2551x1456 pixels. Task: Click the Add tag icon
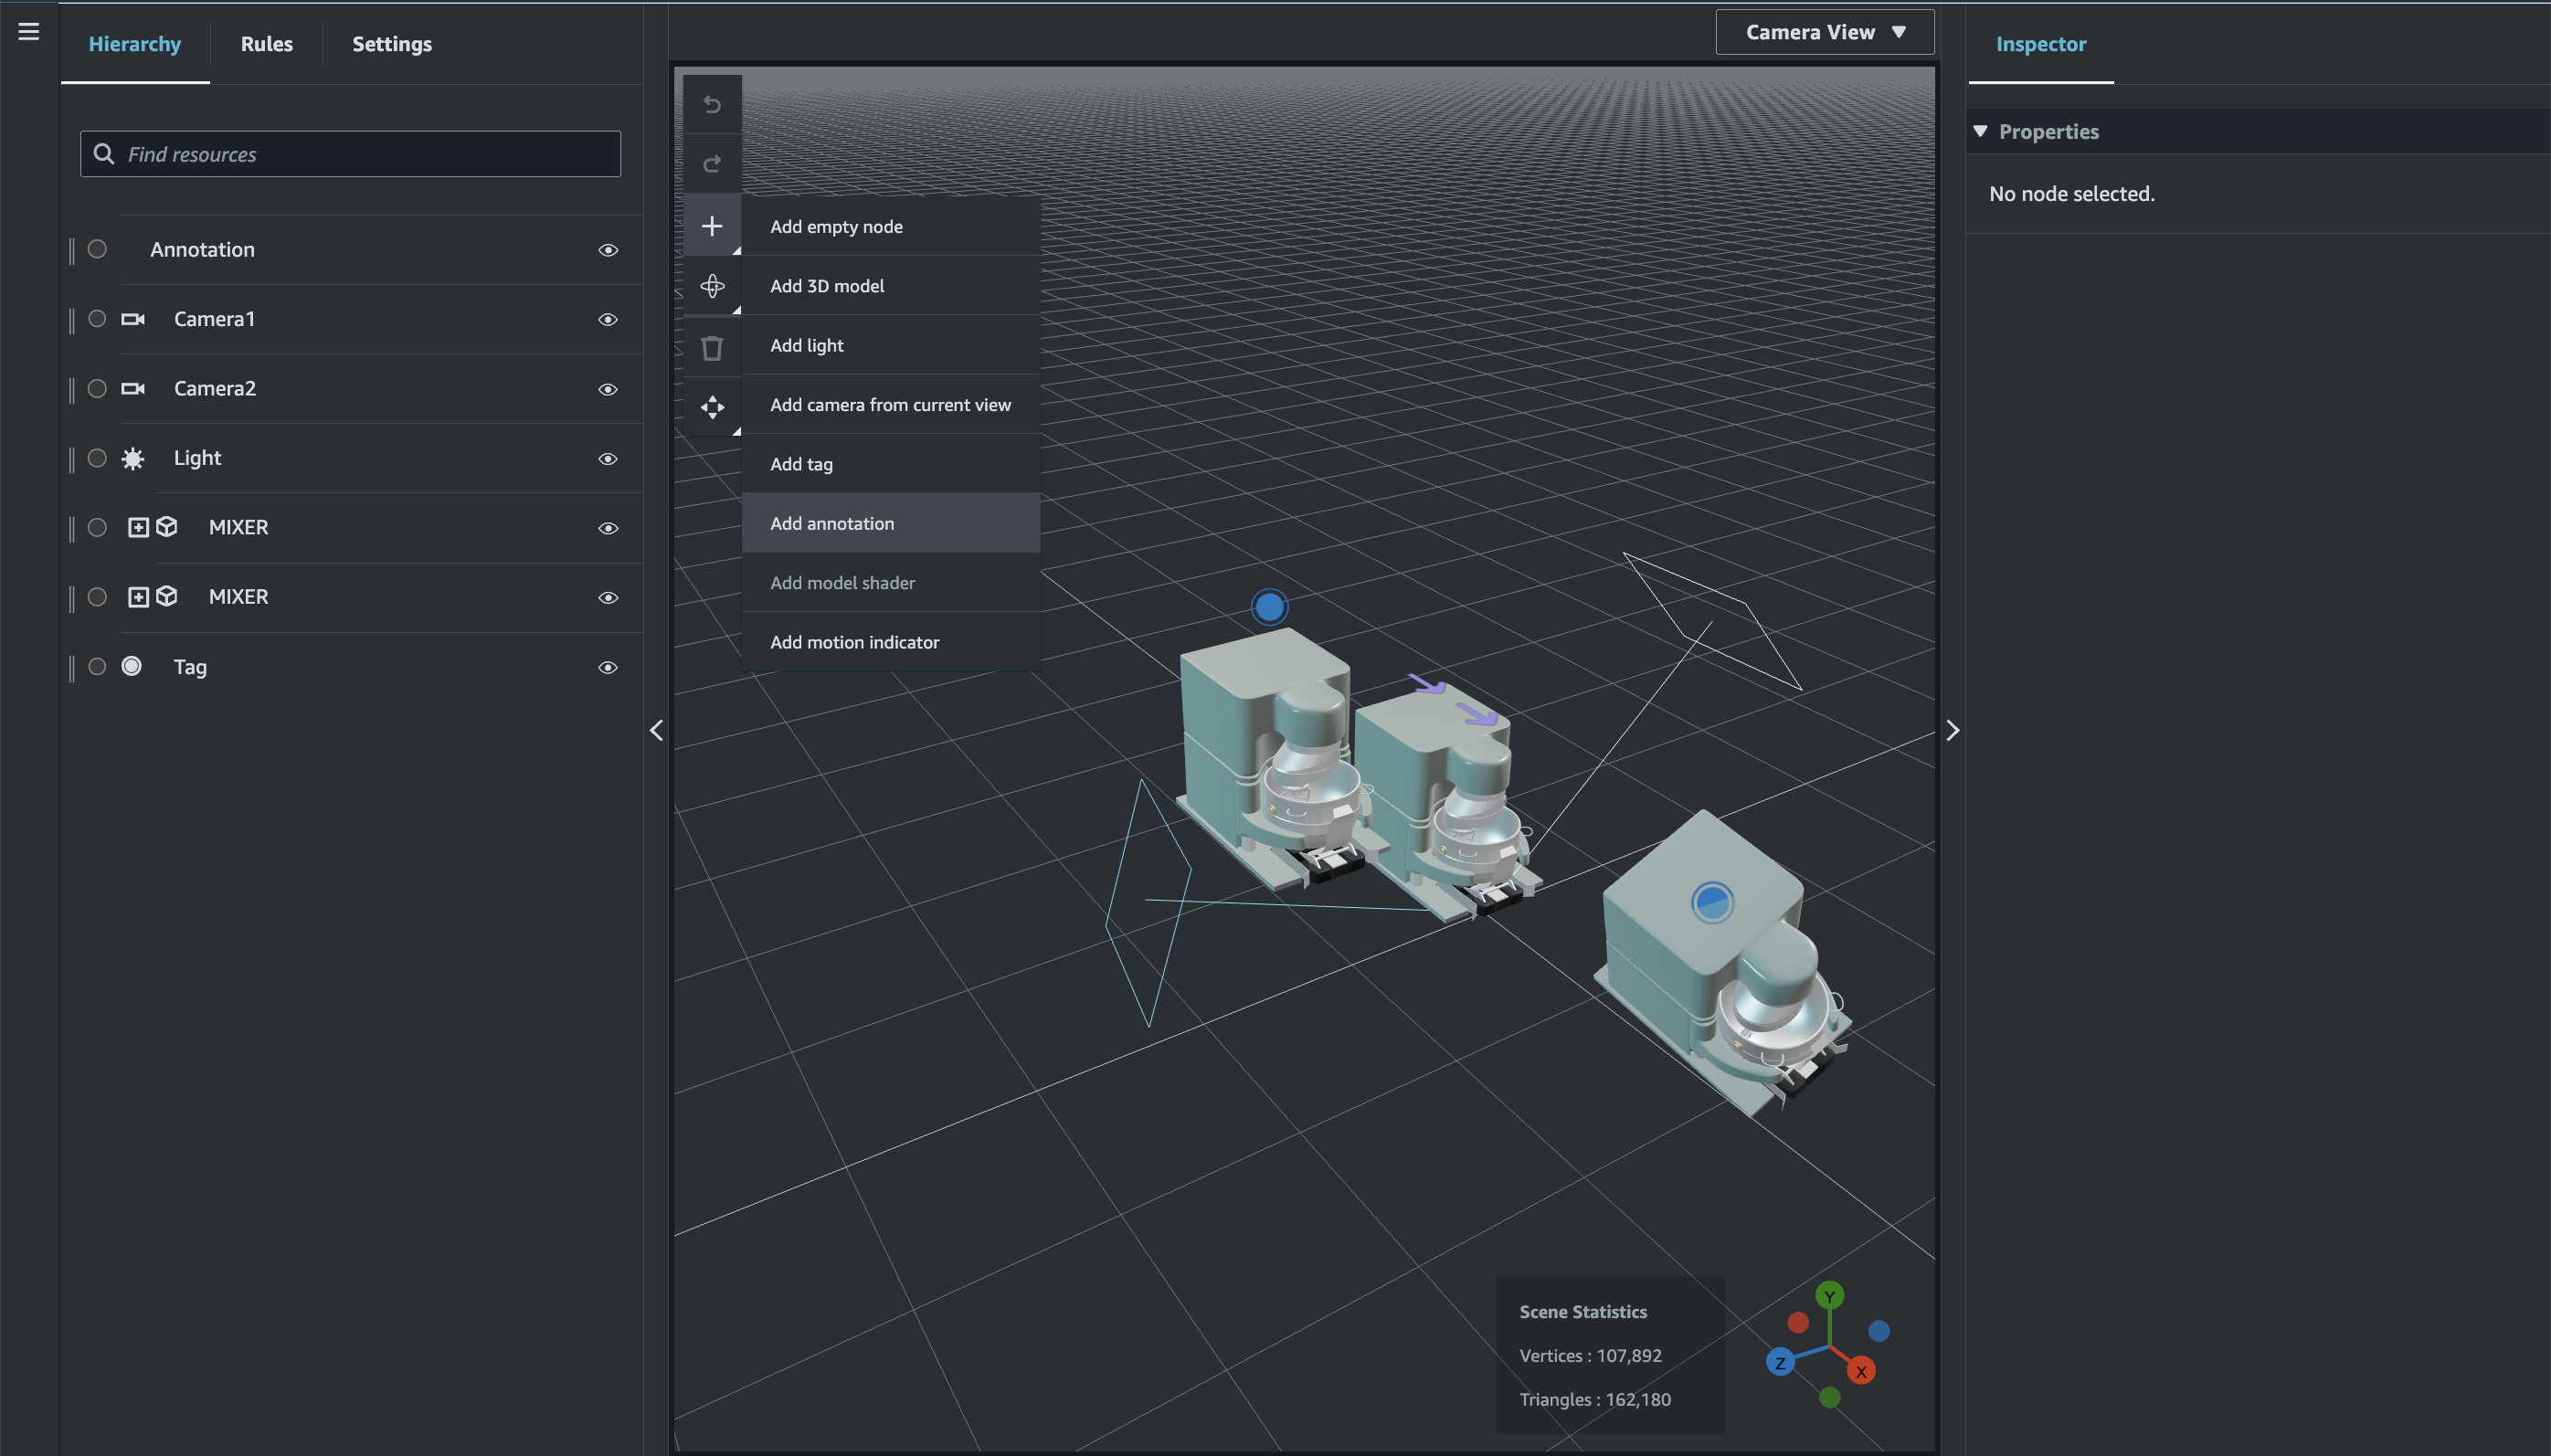(x=802, y=462)
